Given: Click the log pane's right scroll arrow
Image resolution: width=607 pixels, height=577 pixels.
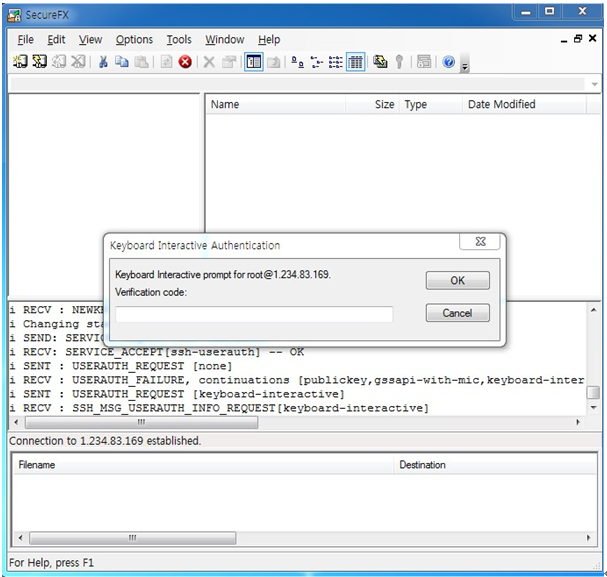Looking at the screenshot, I should 578,422.
